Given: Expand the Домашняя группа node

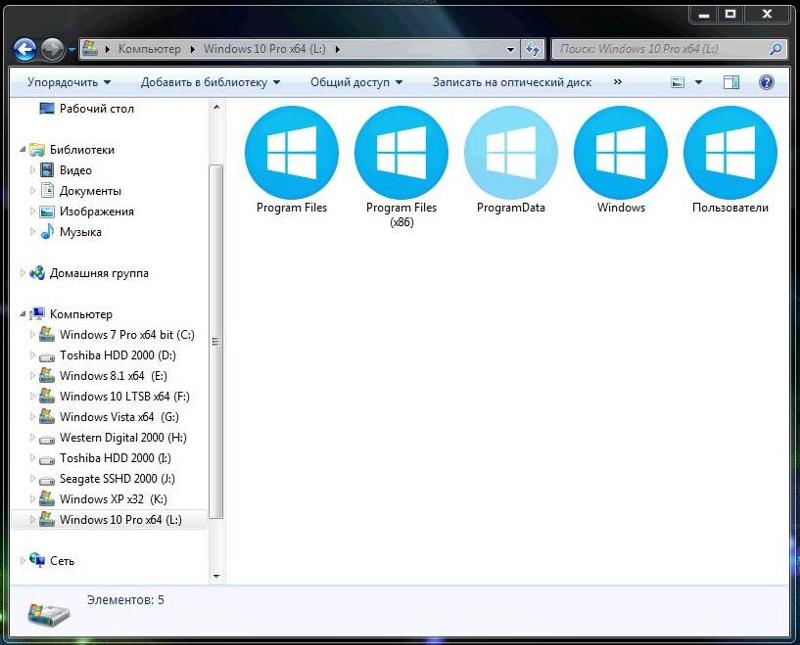Looking at the screenshot, I should pos(22,273).
